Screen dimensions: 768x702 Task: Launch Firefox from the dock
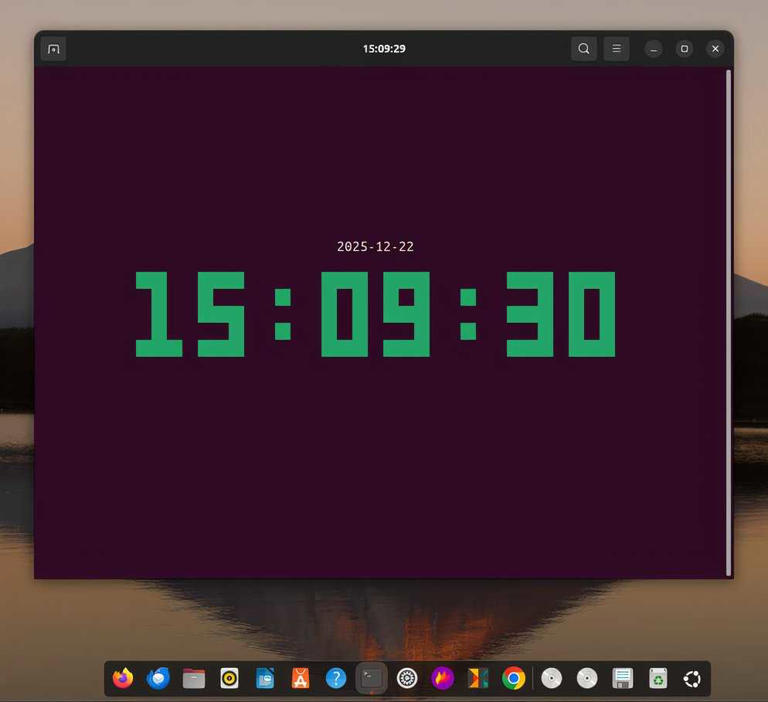pyautogui.click(x=123, y=678)
